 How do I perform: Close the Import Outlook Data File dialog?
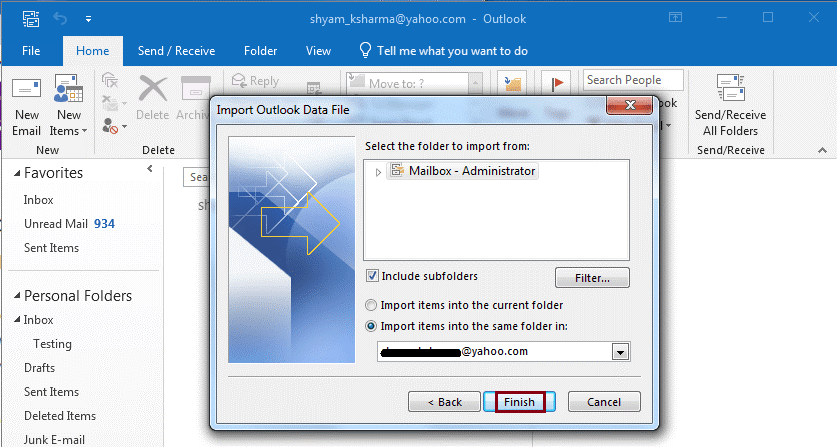point(629,105)
